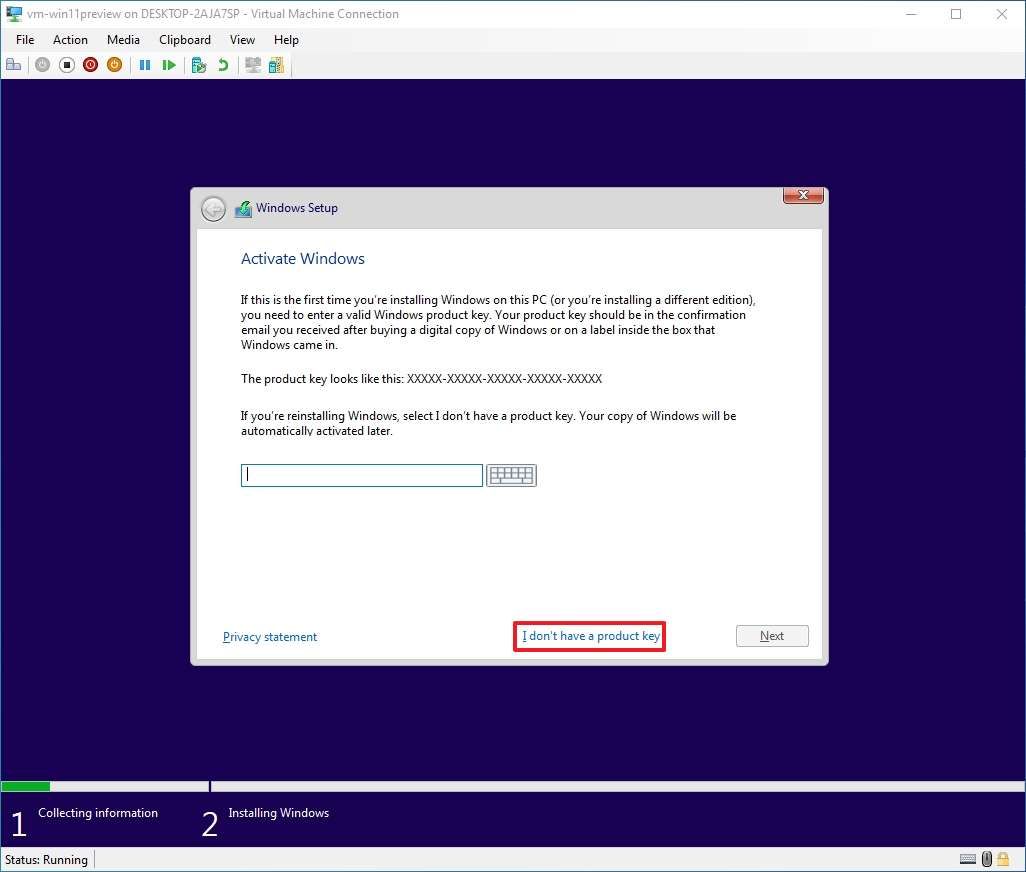Send Ctrl+Alt+Delete to the virtual machine
Image resolution: width=1026 pixels, height=872 pixels.
click(x=13, y=64)
